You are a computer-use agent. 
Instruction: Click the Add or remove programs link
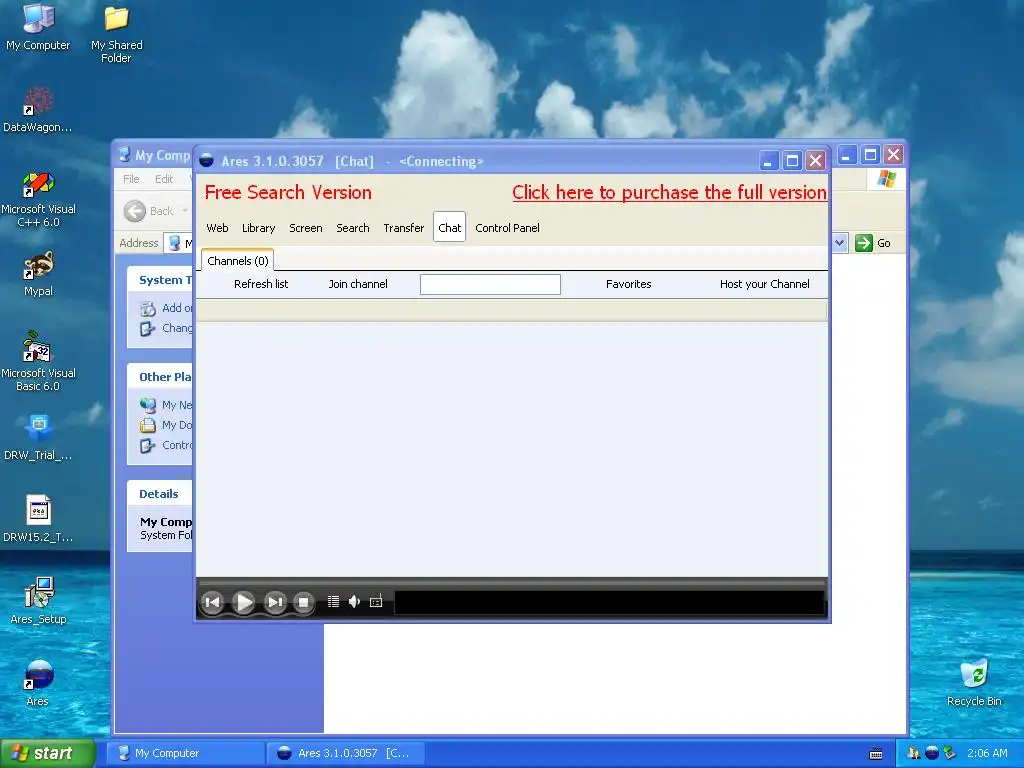(167, 308)
